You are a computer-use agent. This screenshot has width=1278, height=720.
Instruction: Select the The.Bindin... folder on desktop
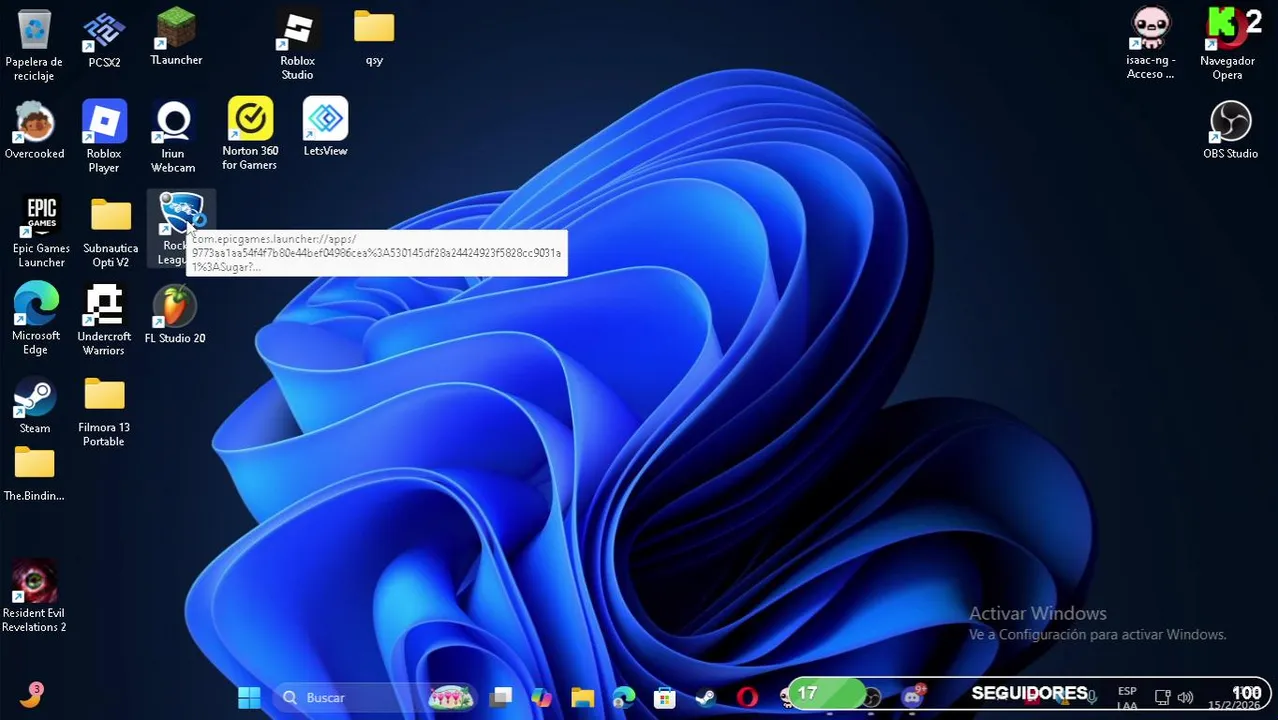(34, 475)
